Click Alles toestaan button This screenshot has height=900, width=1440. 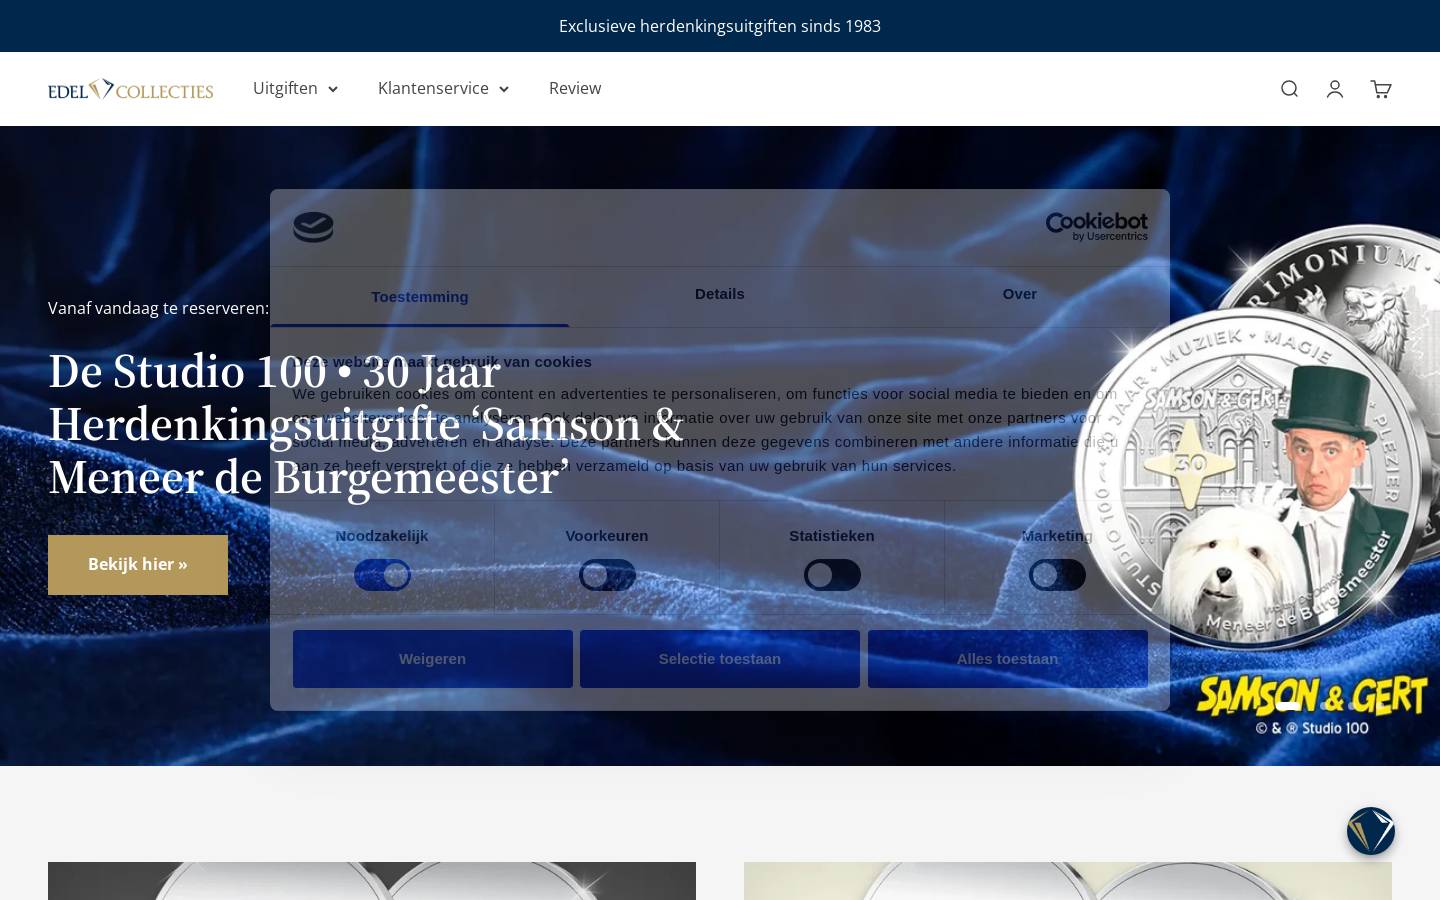[1008, 659]
